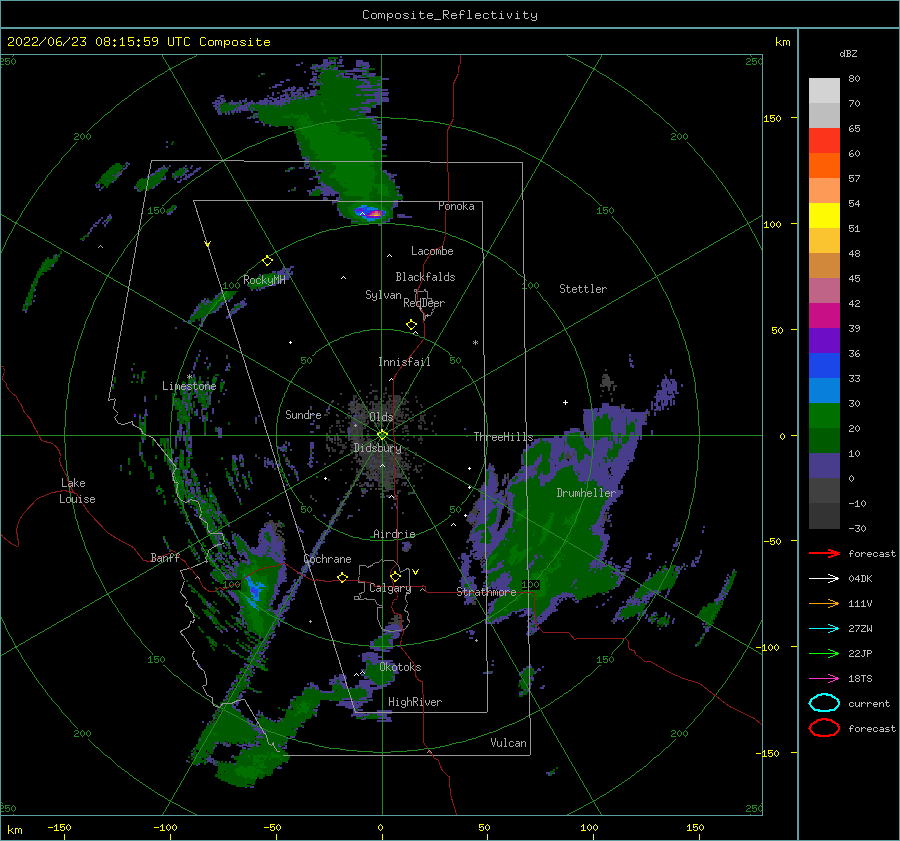Click the Sylvan label
The height and width of the screenshot is (841, 900).
[383, 295]
